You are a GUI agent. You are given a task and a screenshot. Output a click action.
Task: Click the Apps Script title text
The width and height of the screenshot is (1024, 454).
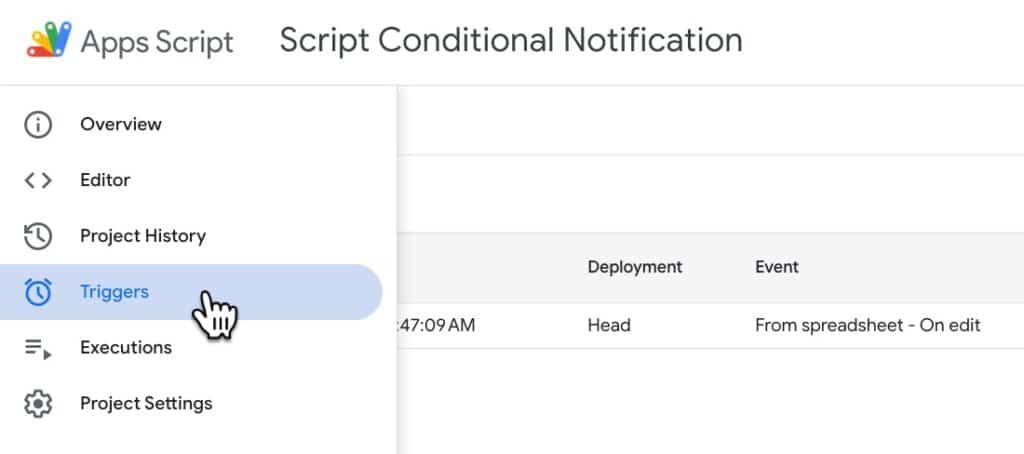[x=157, y=42]
